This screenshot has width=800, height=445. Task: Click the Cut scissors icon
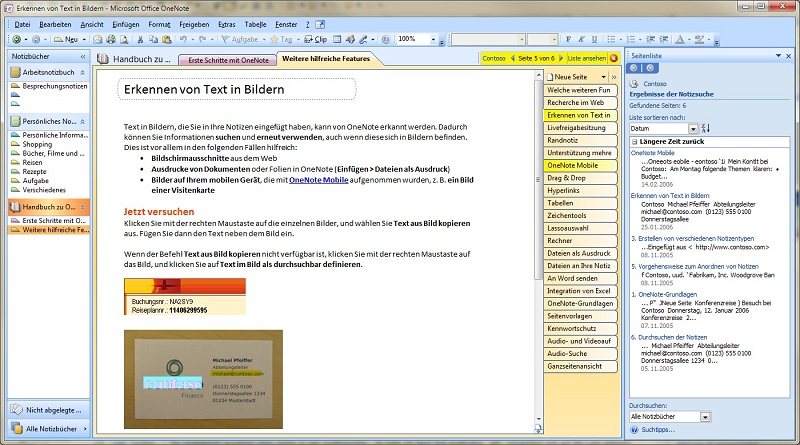pos(140,39)
